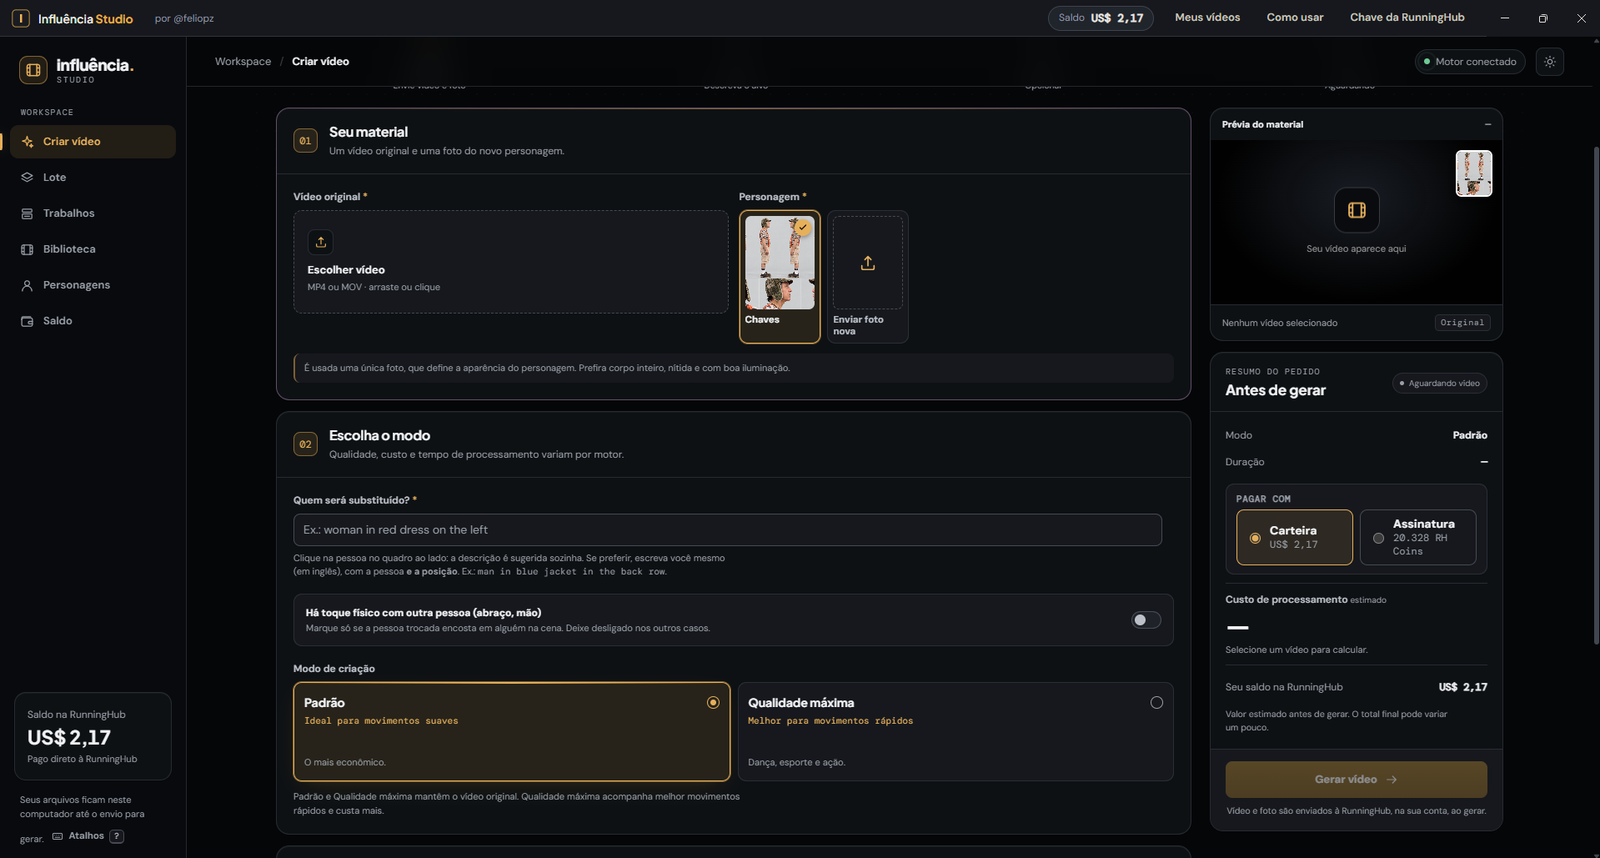Click the "por @feliopz" text in the title bar

click(x=184, y=19)
